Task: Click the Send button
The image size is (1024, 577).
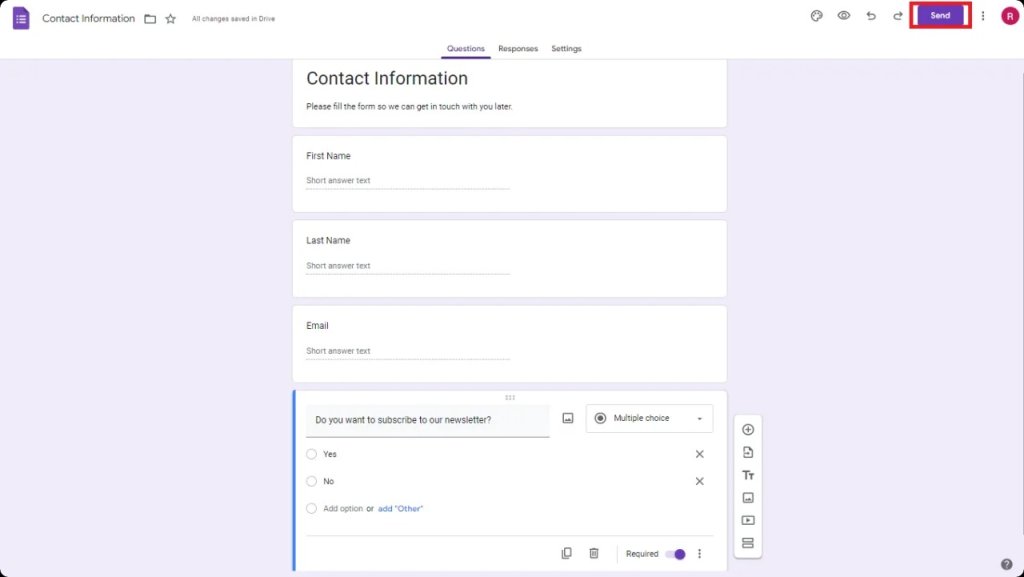Action: pyautogui.click(x=939, y=15)
